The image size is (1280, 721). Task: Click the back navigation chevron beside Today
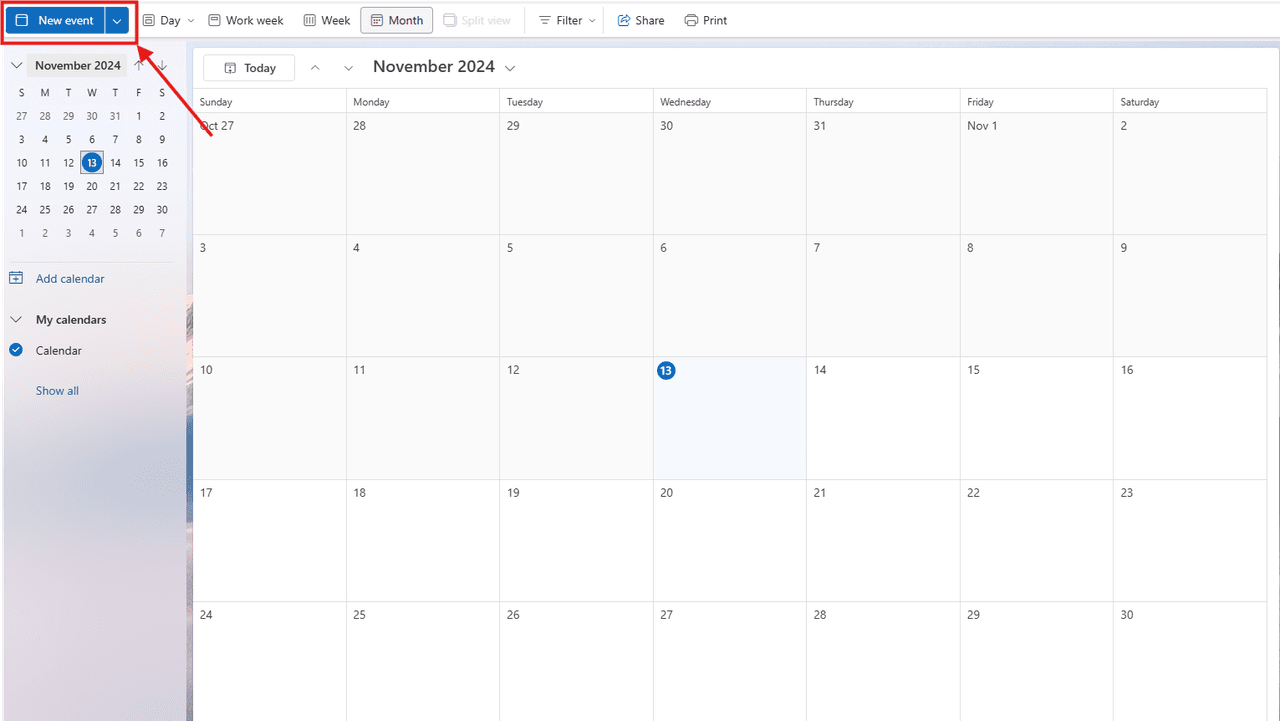tap(315, 67)
